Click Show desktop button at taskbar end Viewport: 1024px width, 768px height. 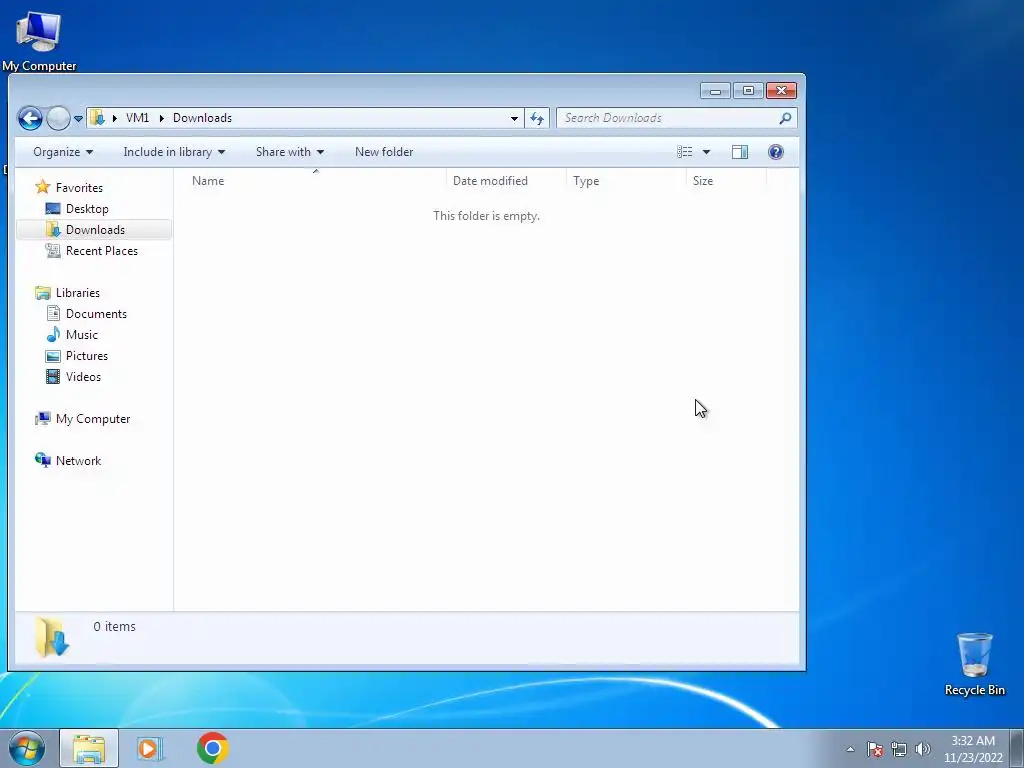tap(1017, 748)
